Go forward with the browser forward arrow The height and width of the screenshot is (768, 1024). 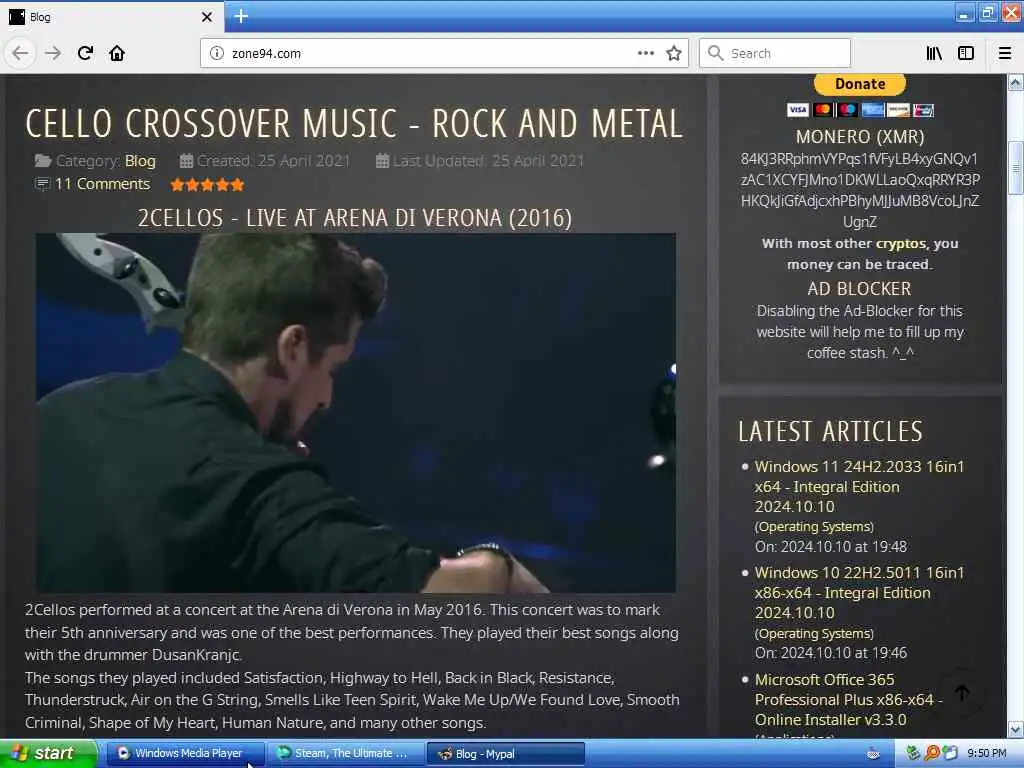[53, 53]
